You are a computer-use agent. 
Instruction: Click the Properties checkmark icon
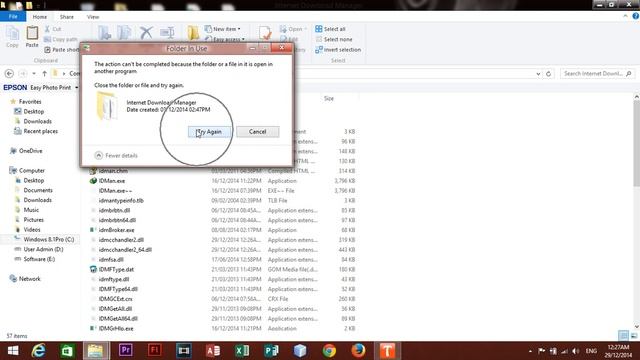click(x=265, y=33)
